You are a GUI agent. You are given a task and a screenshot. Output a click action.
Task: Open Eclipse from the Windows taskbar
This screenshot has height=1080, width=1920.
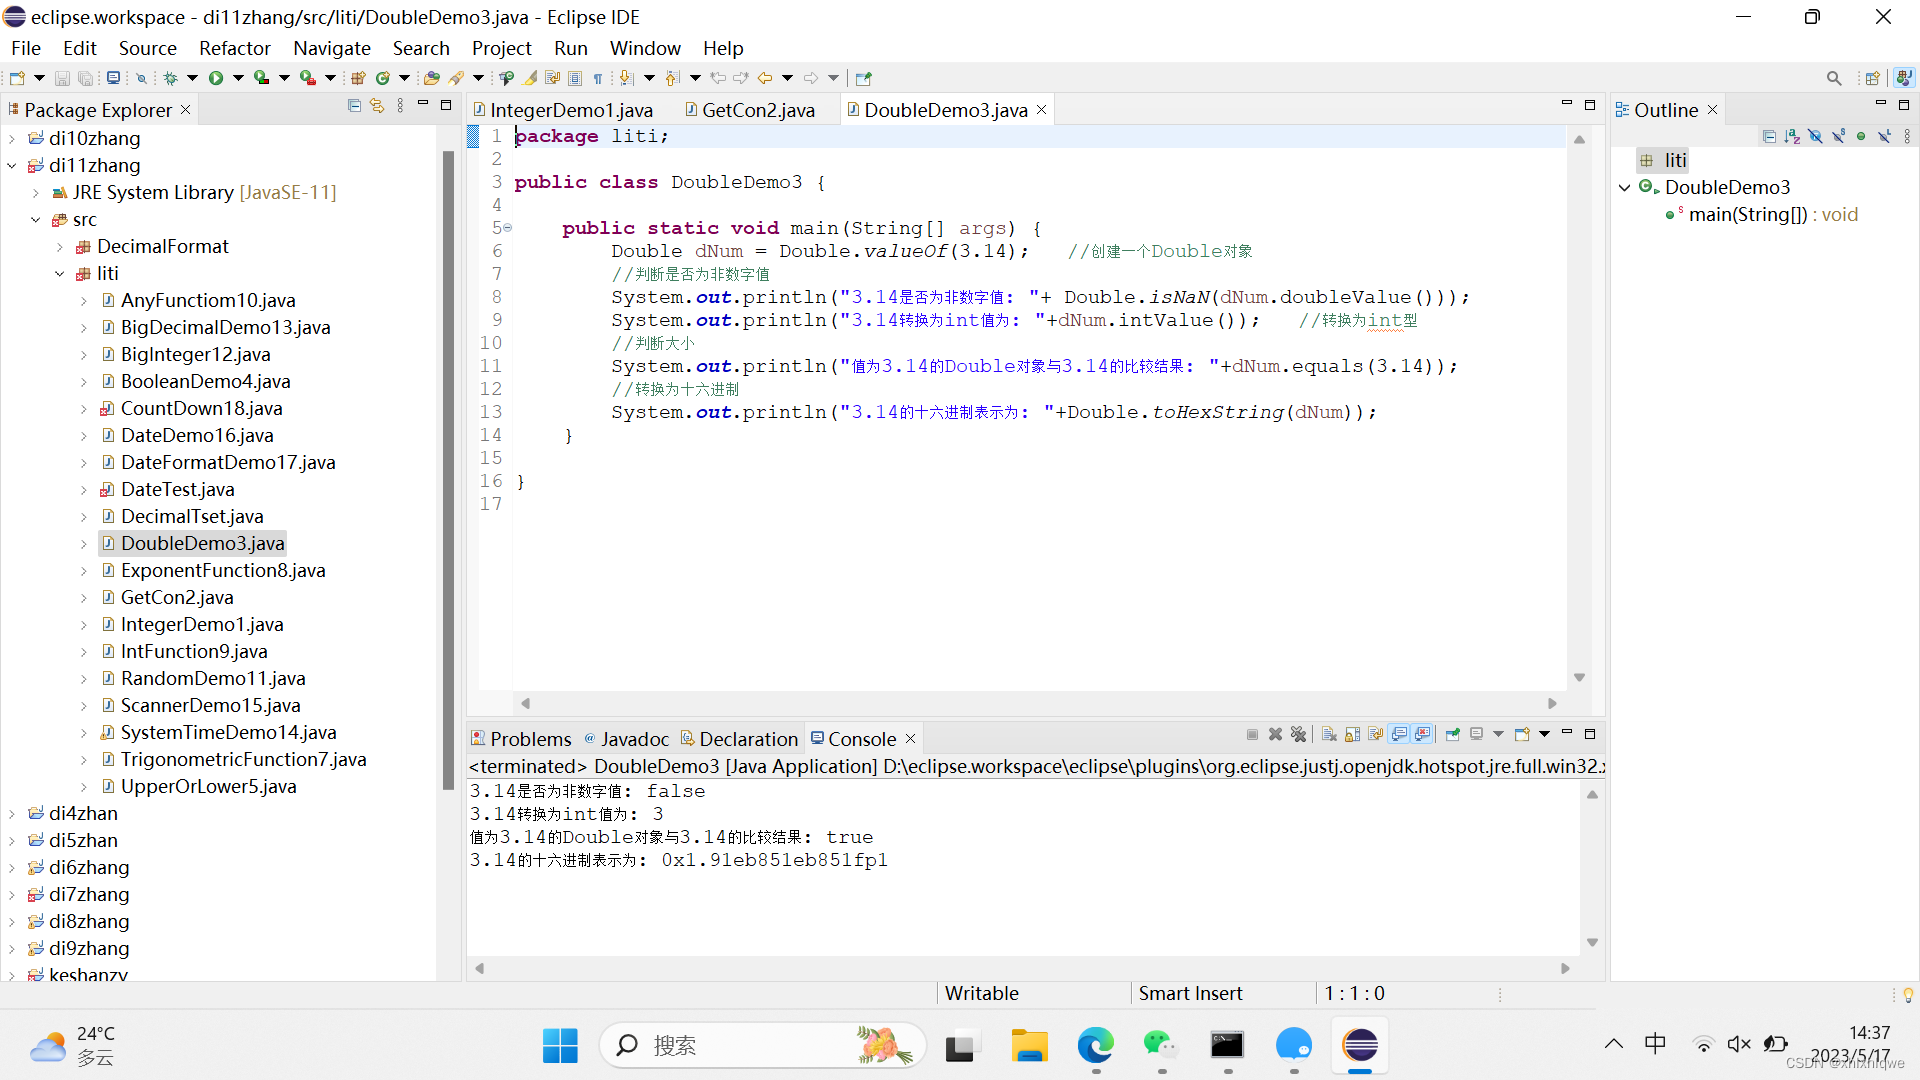1359,1046
